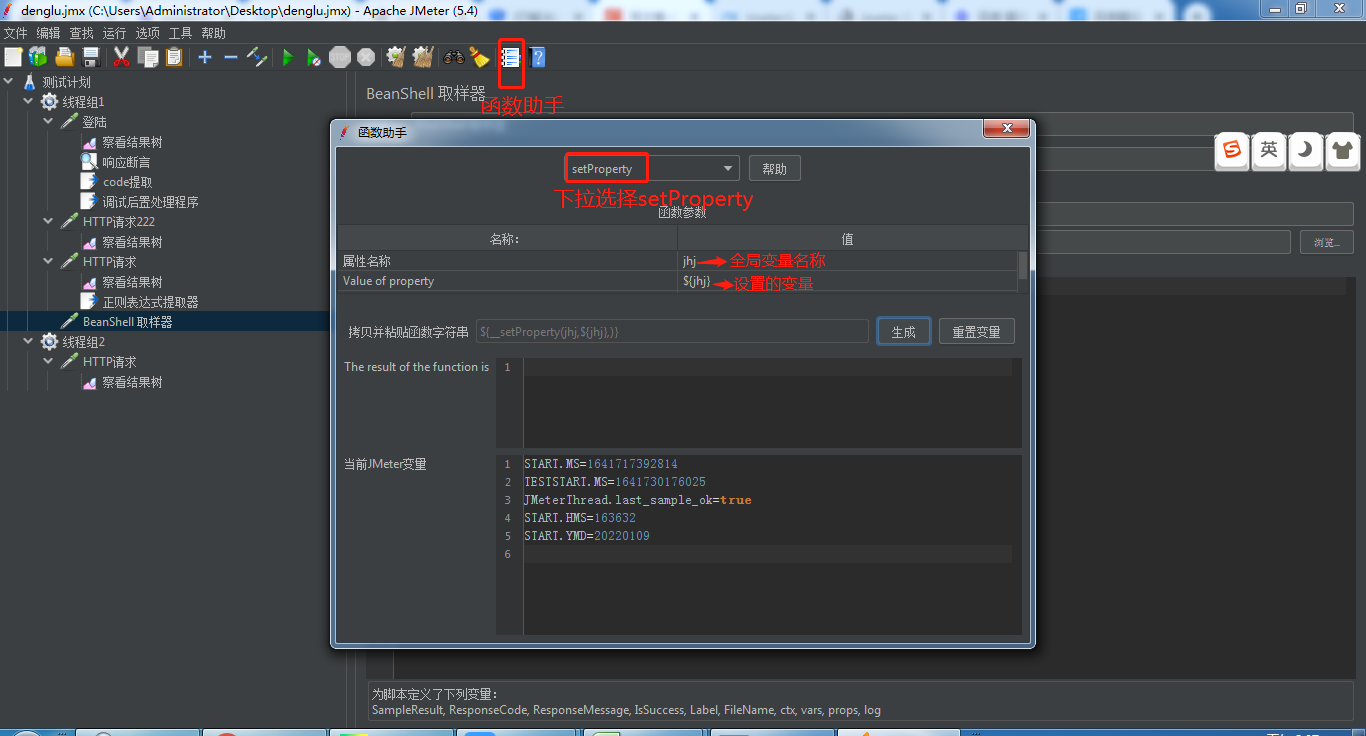Open the 选项 menu

tap(148, 33)
